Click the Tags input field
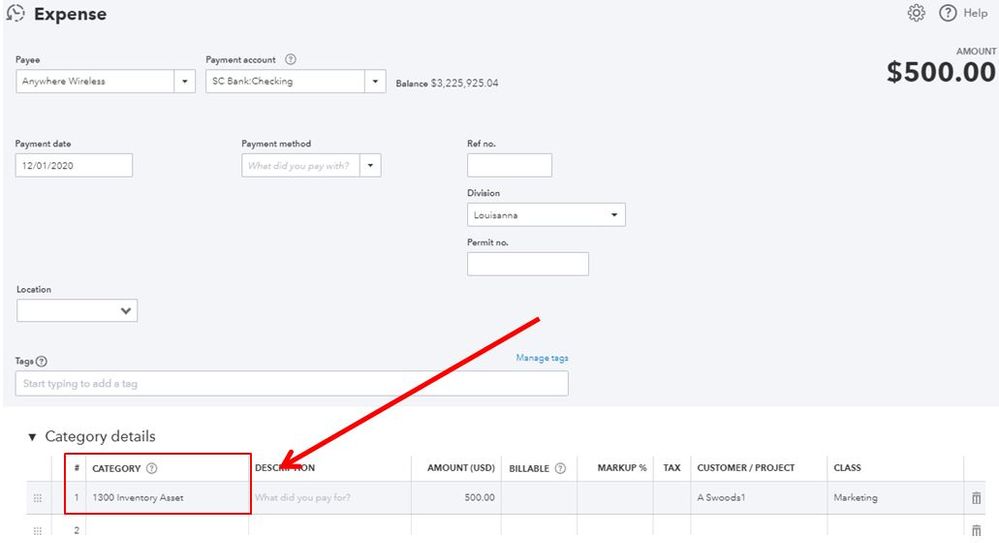Viewport: 999px width, 543px height. click(x=291, y=384)
